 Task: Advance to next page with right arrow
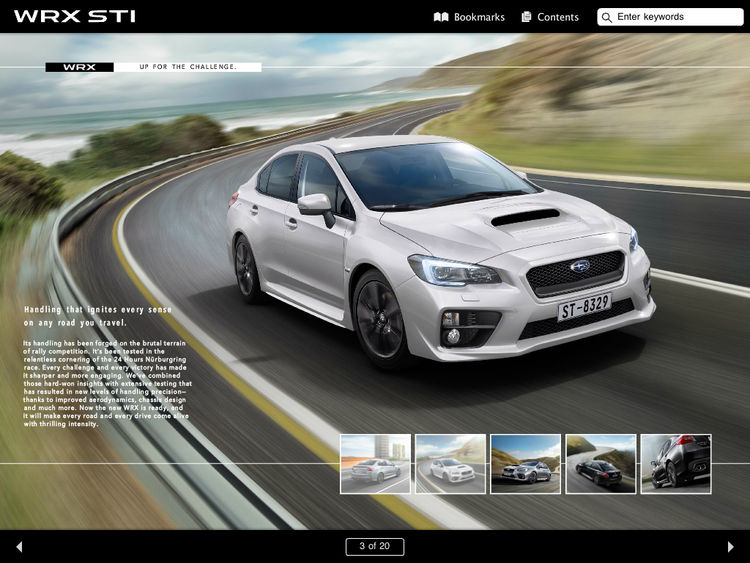731,546
